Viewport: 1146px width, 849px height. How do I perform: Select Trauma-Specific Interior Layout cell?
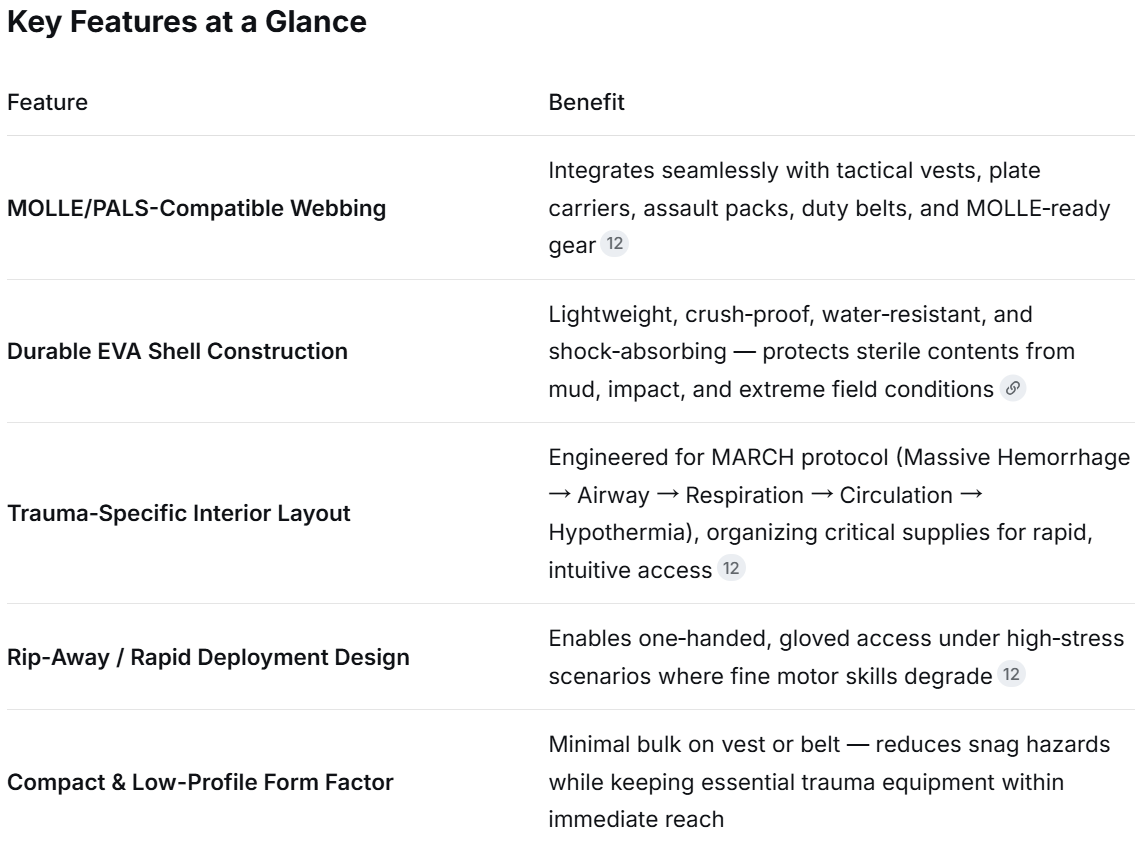pyautogui.click(x=179, y=514)
